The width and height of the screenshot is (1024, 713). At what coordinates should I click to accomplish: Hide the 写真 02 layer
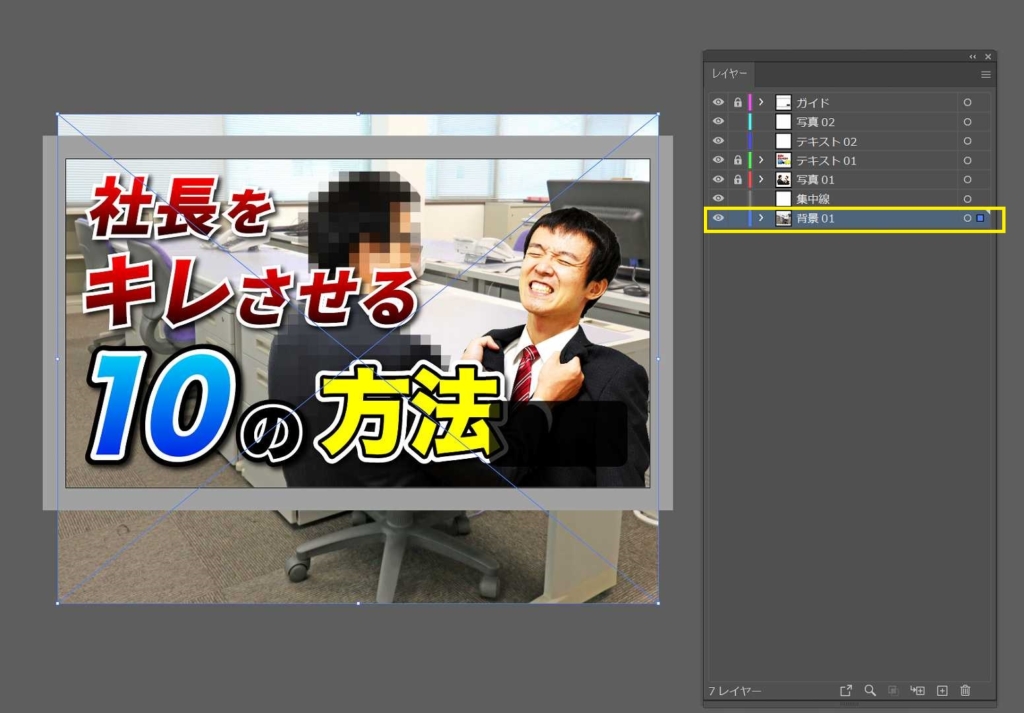[x=718, y=121]
